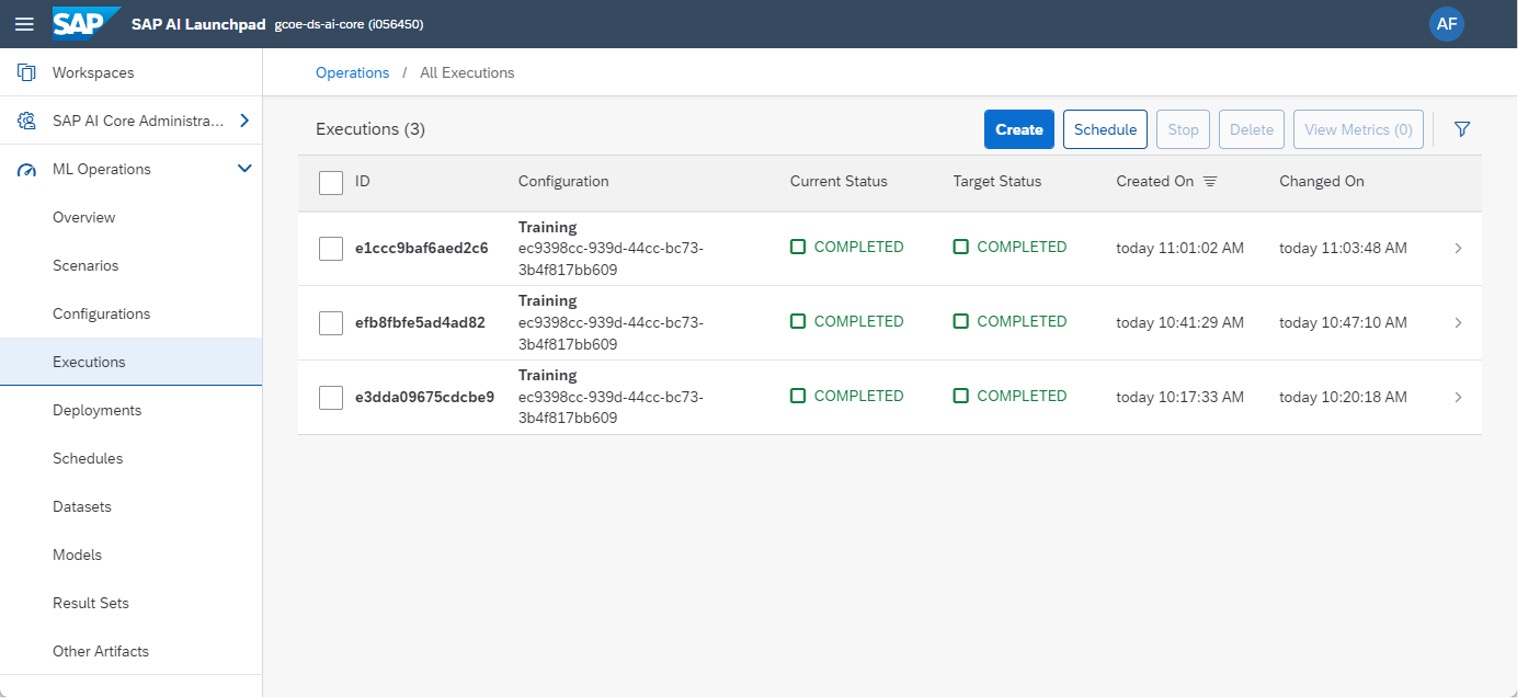Open the table filter funnel icon
Image resolution: width=1518 pixels, height=698 pixels.
1462,129
